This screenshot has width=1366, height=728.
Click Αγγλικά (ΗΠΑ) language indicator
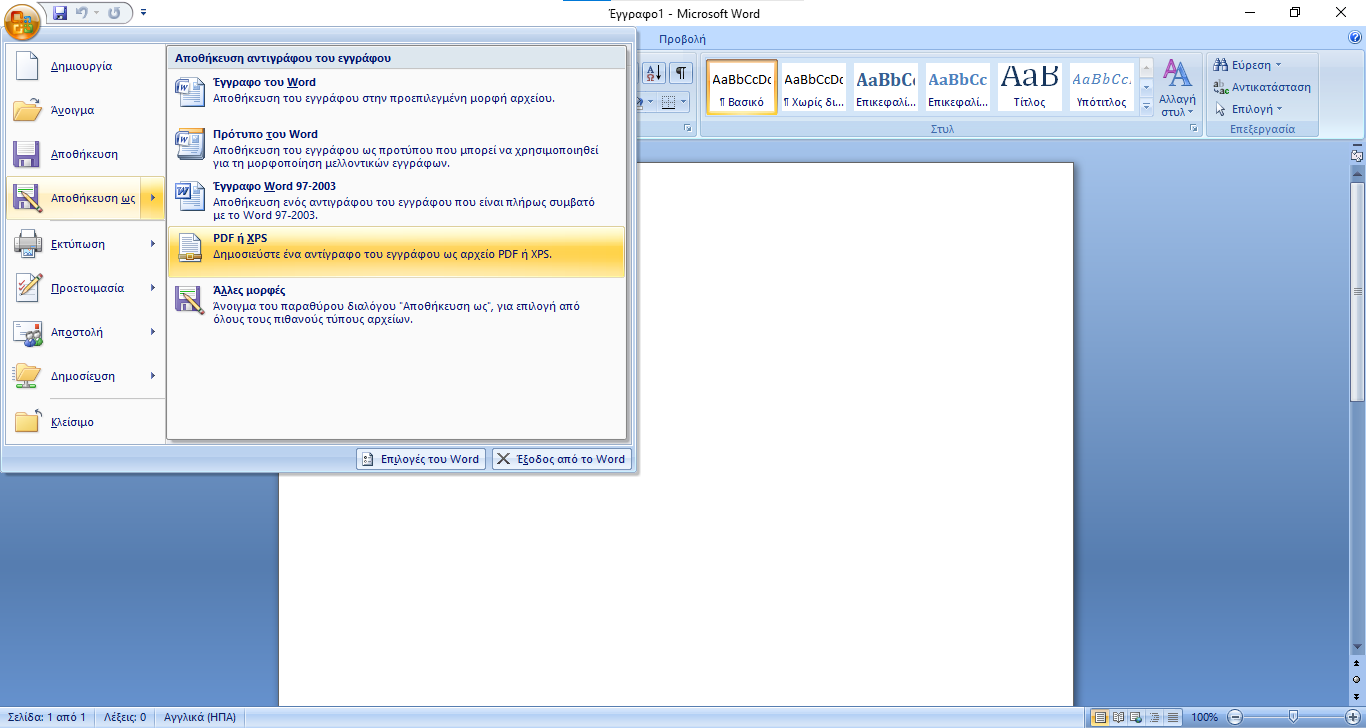(x=200, y=717)
